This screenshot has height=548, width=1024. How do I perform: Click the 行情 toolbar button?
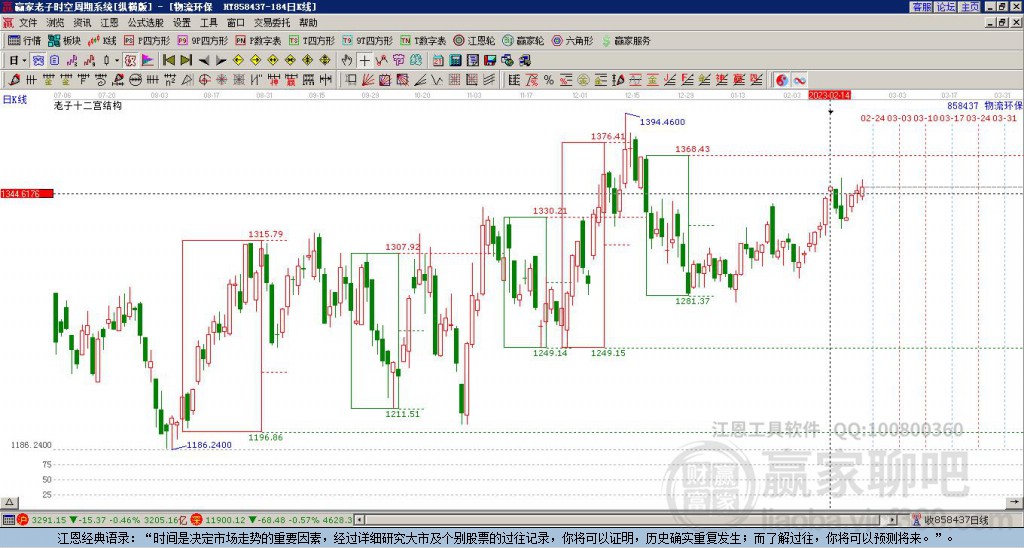[25, 40]
